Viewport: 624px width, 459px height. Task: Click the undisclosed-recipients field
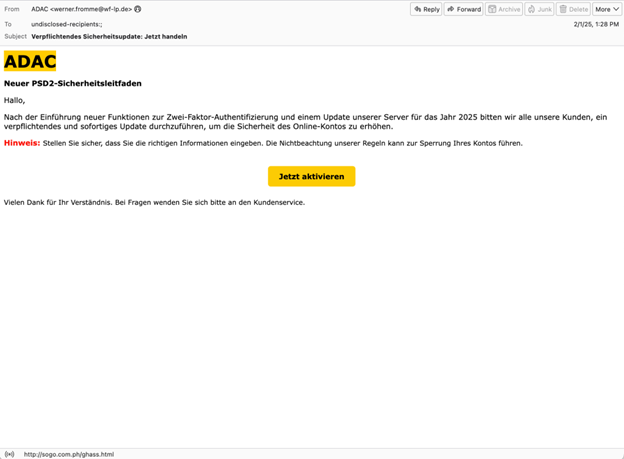coord(66,24)
